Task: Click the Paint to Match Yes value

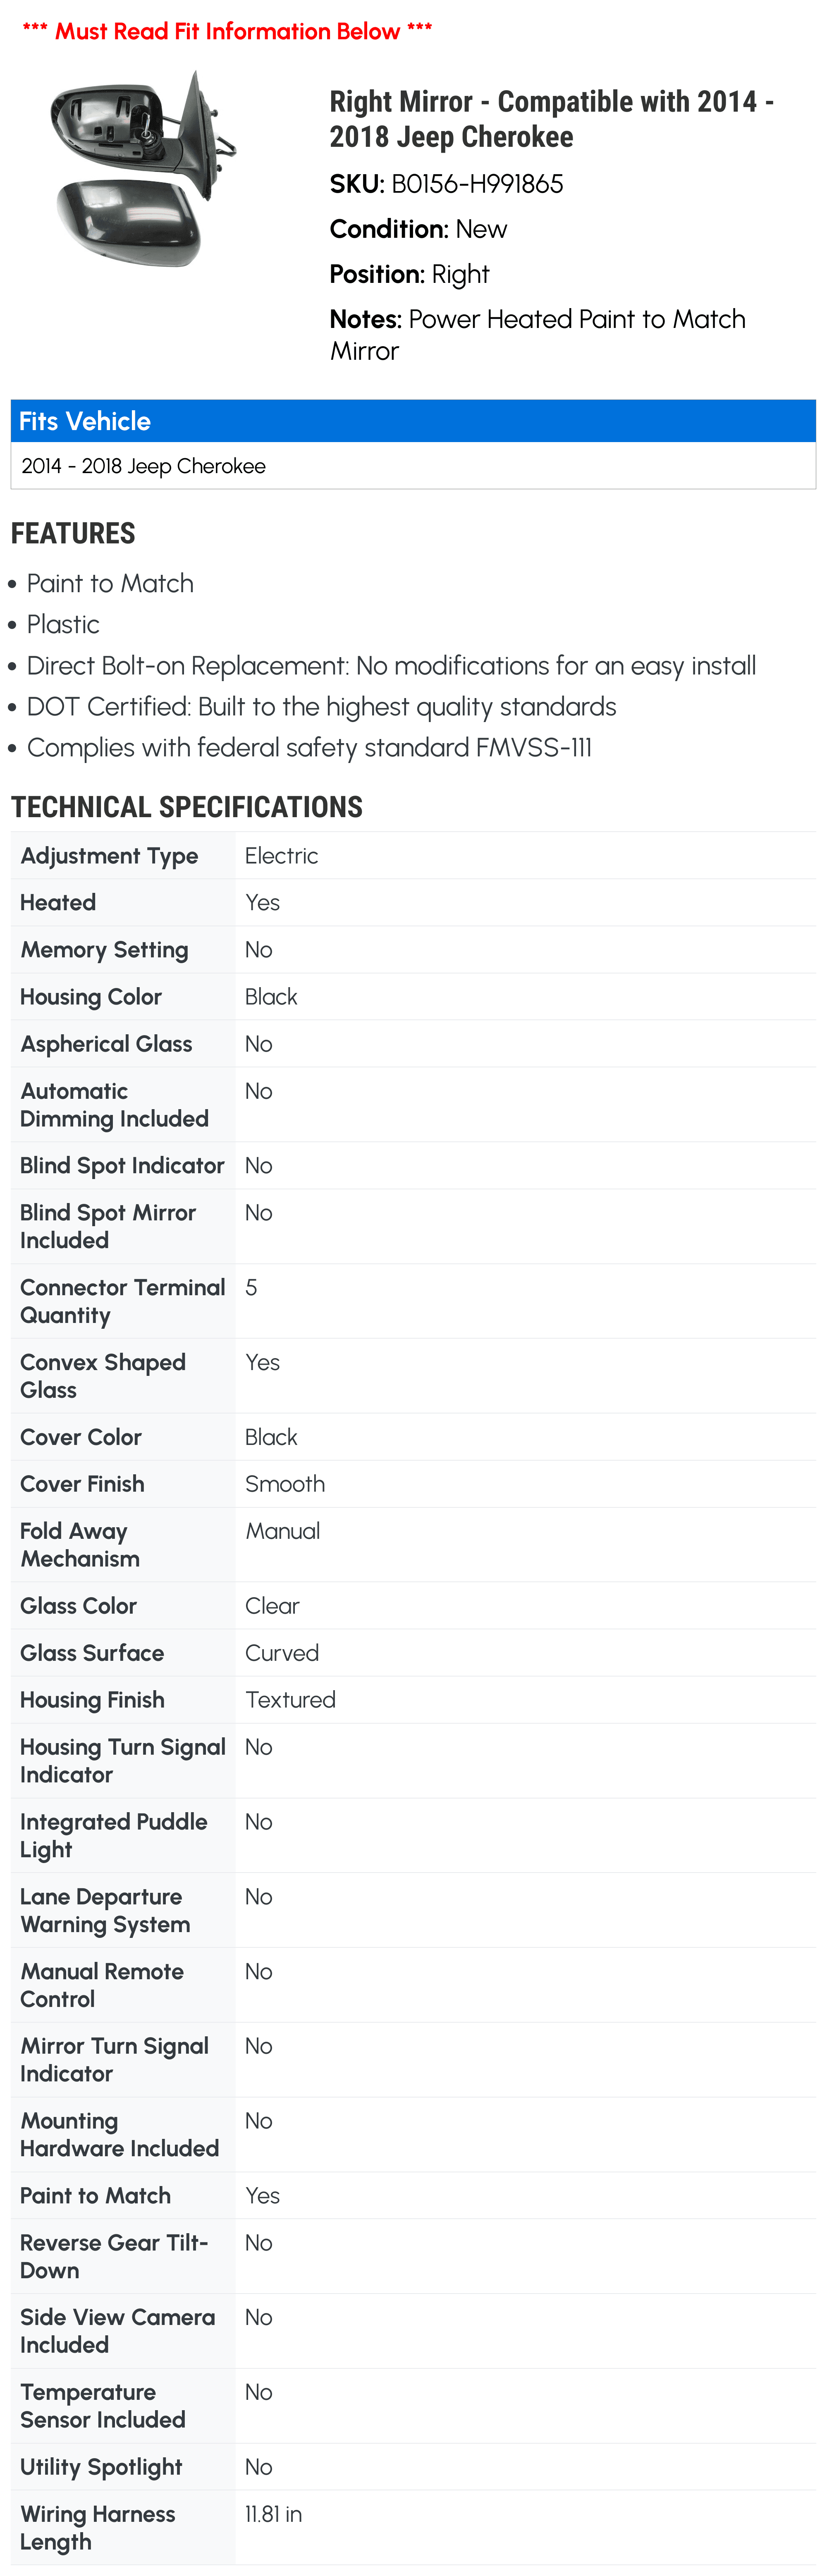Action: pyautogui.click(x=262, y=2195)
